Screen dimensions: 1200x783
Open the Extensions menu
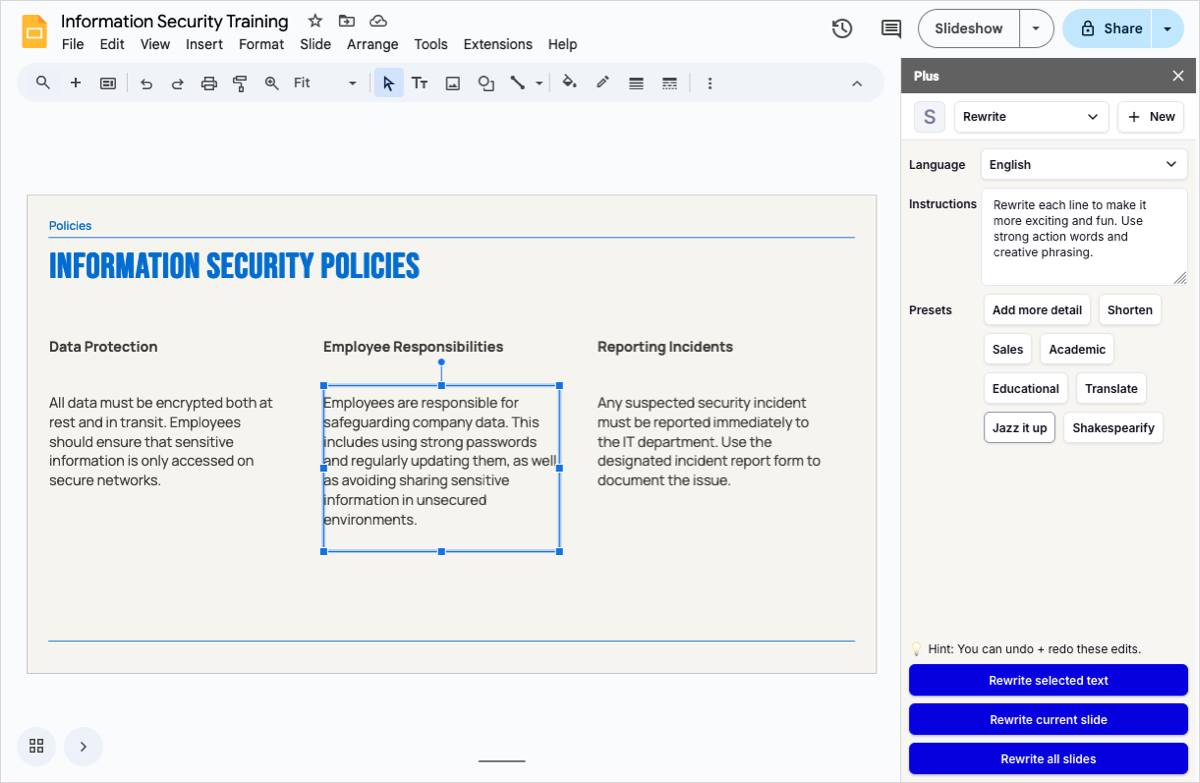coord(498,44)
